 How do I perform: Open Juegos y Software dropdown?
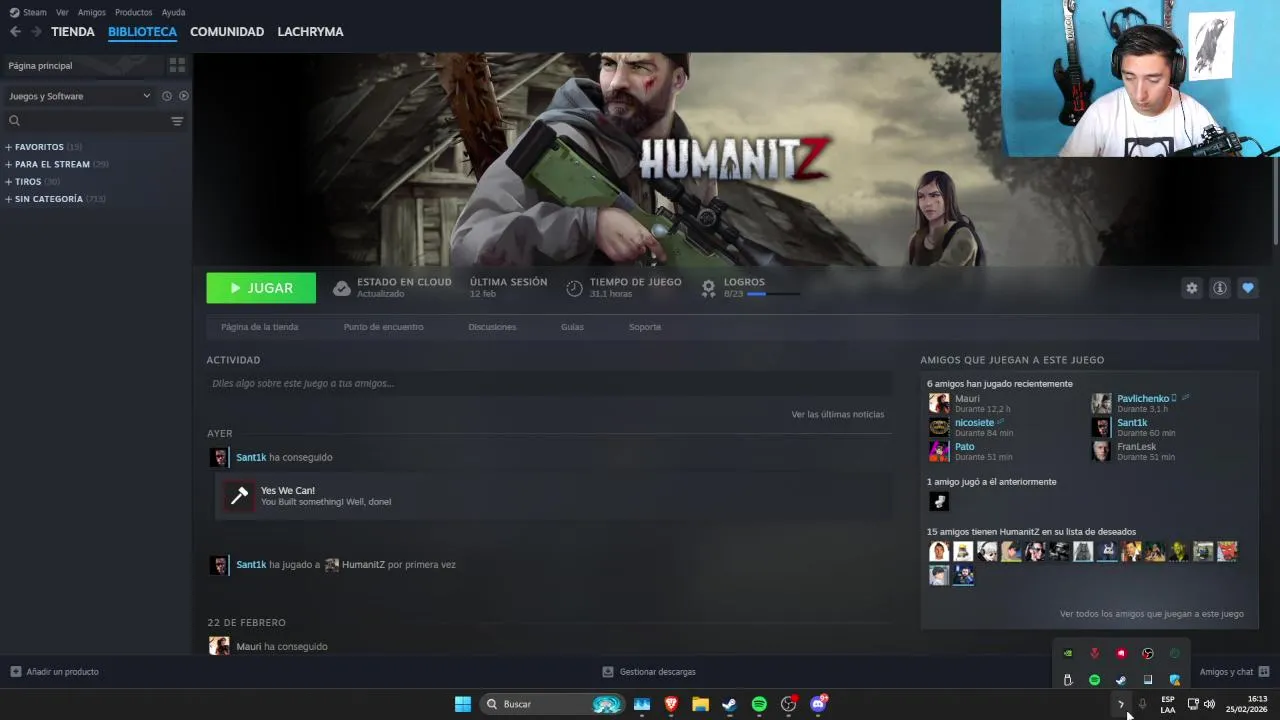tap(80, 96)
